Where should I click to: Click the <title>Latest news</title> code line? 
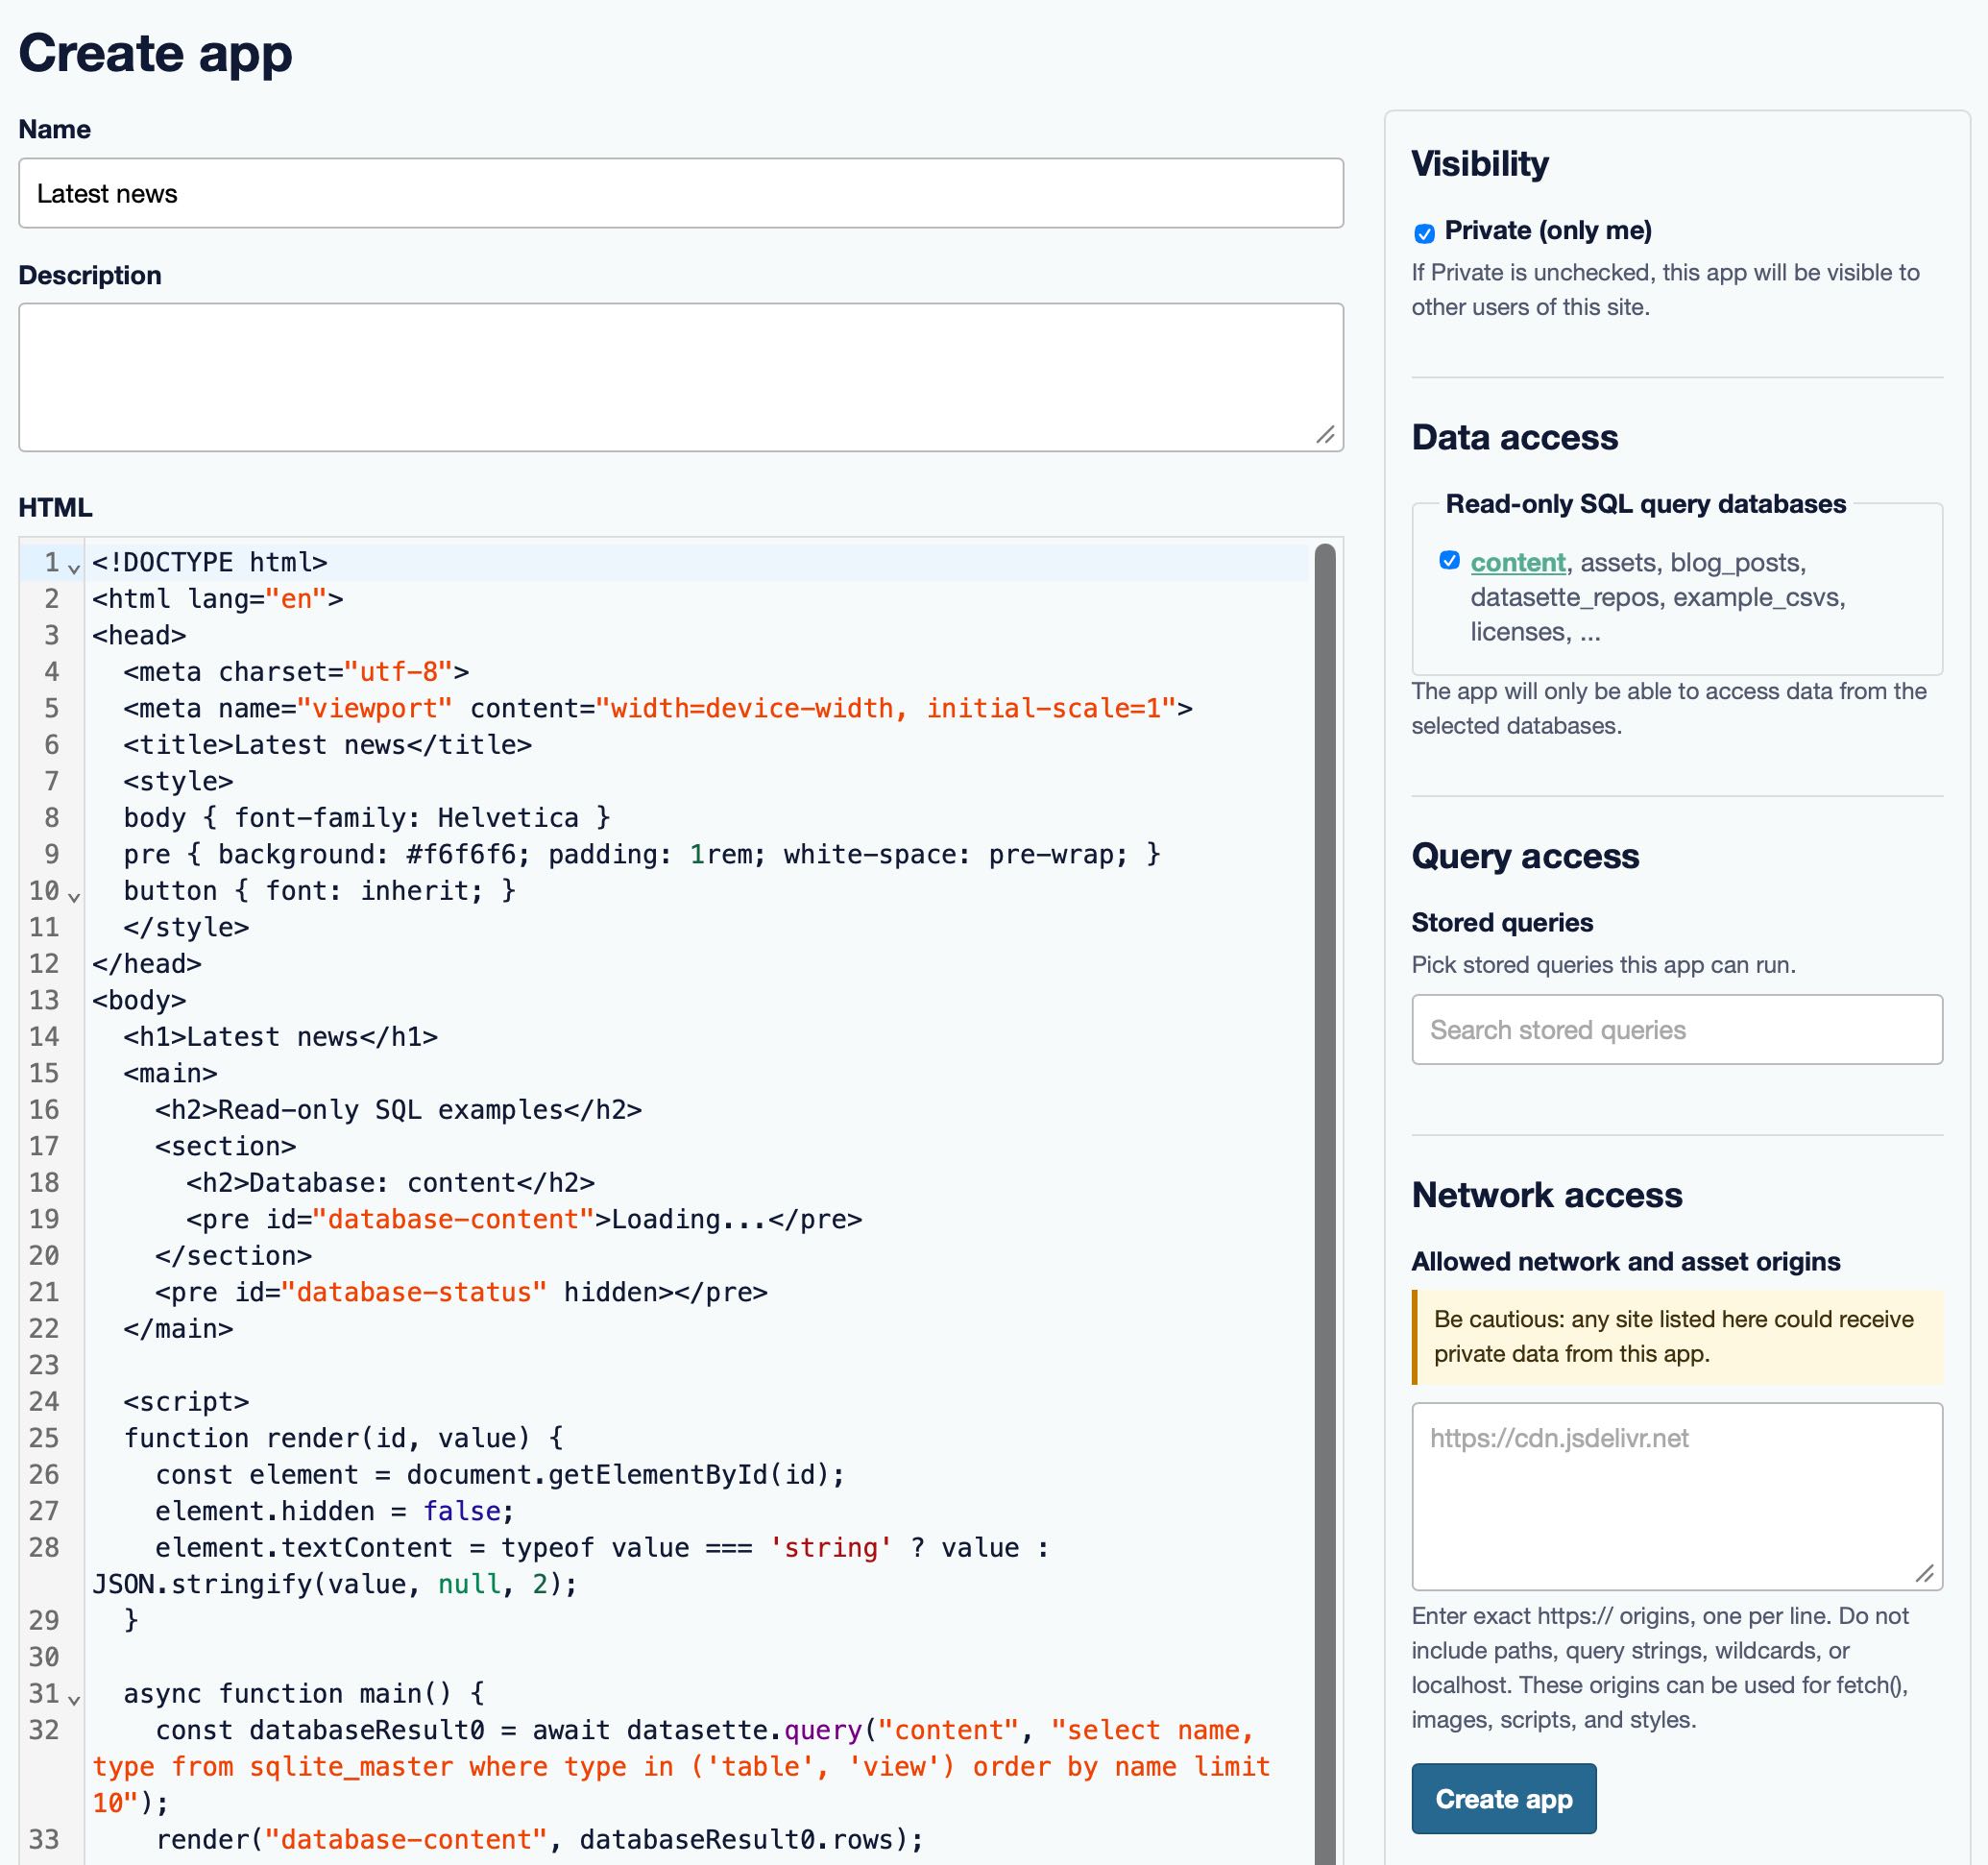point(327,744)
